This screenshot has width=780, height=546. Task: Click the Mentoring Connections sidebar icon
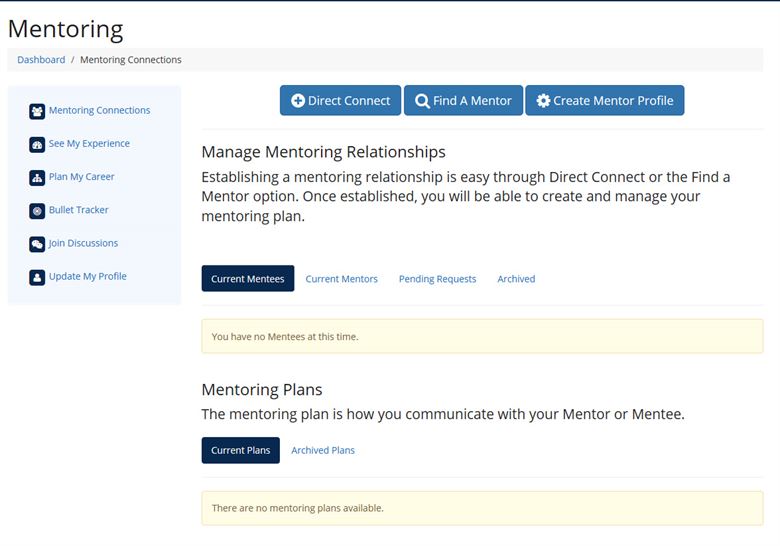click(x=37, y=111)
